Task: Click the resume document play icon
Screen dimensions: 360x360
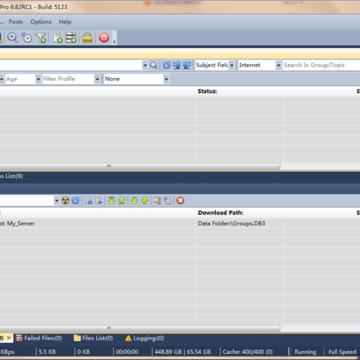Action: click(99, 201)
